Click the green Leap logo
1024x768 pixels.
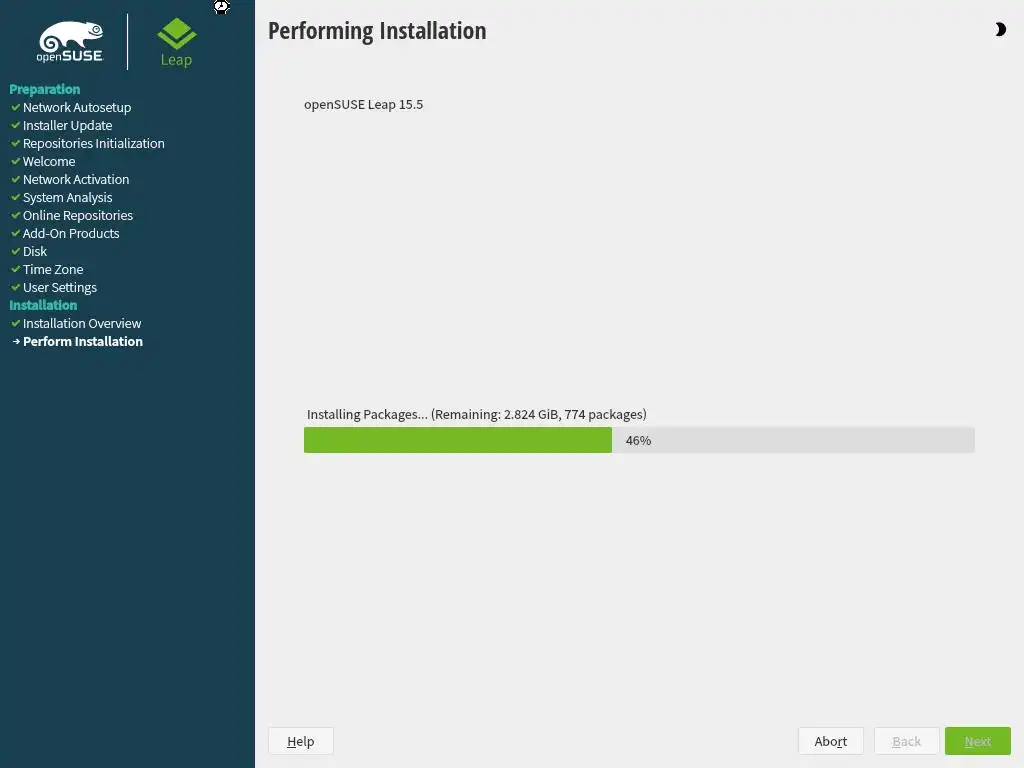(176, 42)
